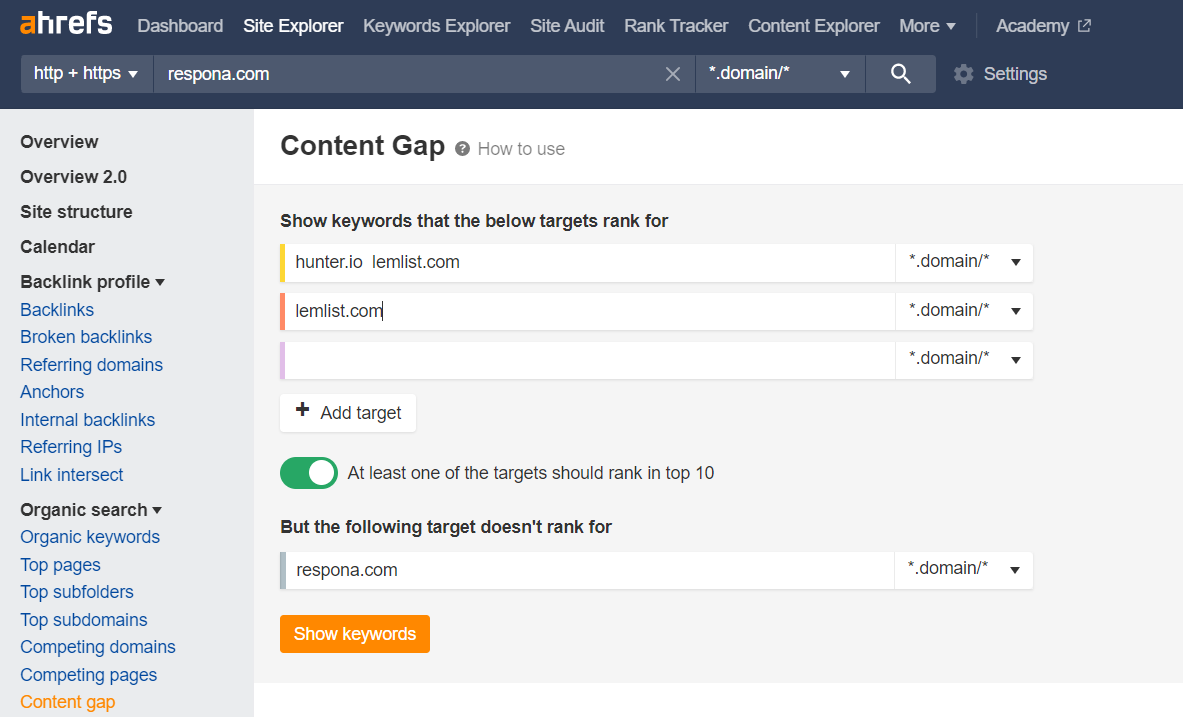Collapse the Organic search section
The height and width of the screenshot is (717, 1183).
91,510
